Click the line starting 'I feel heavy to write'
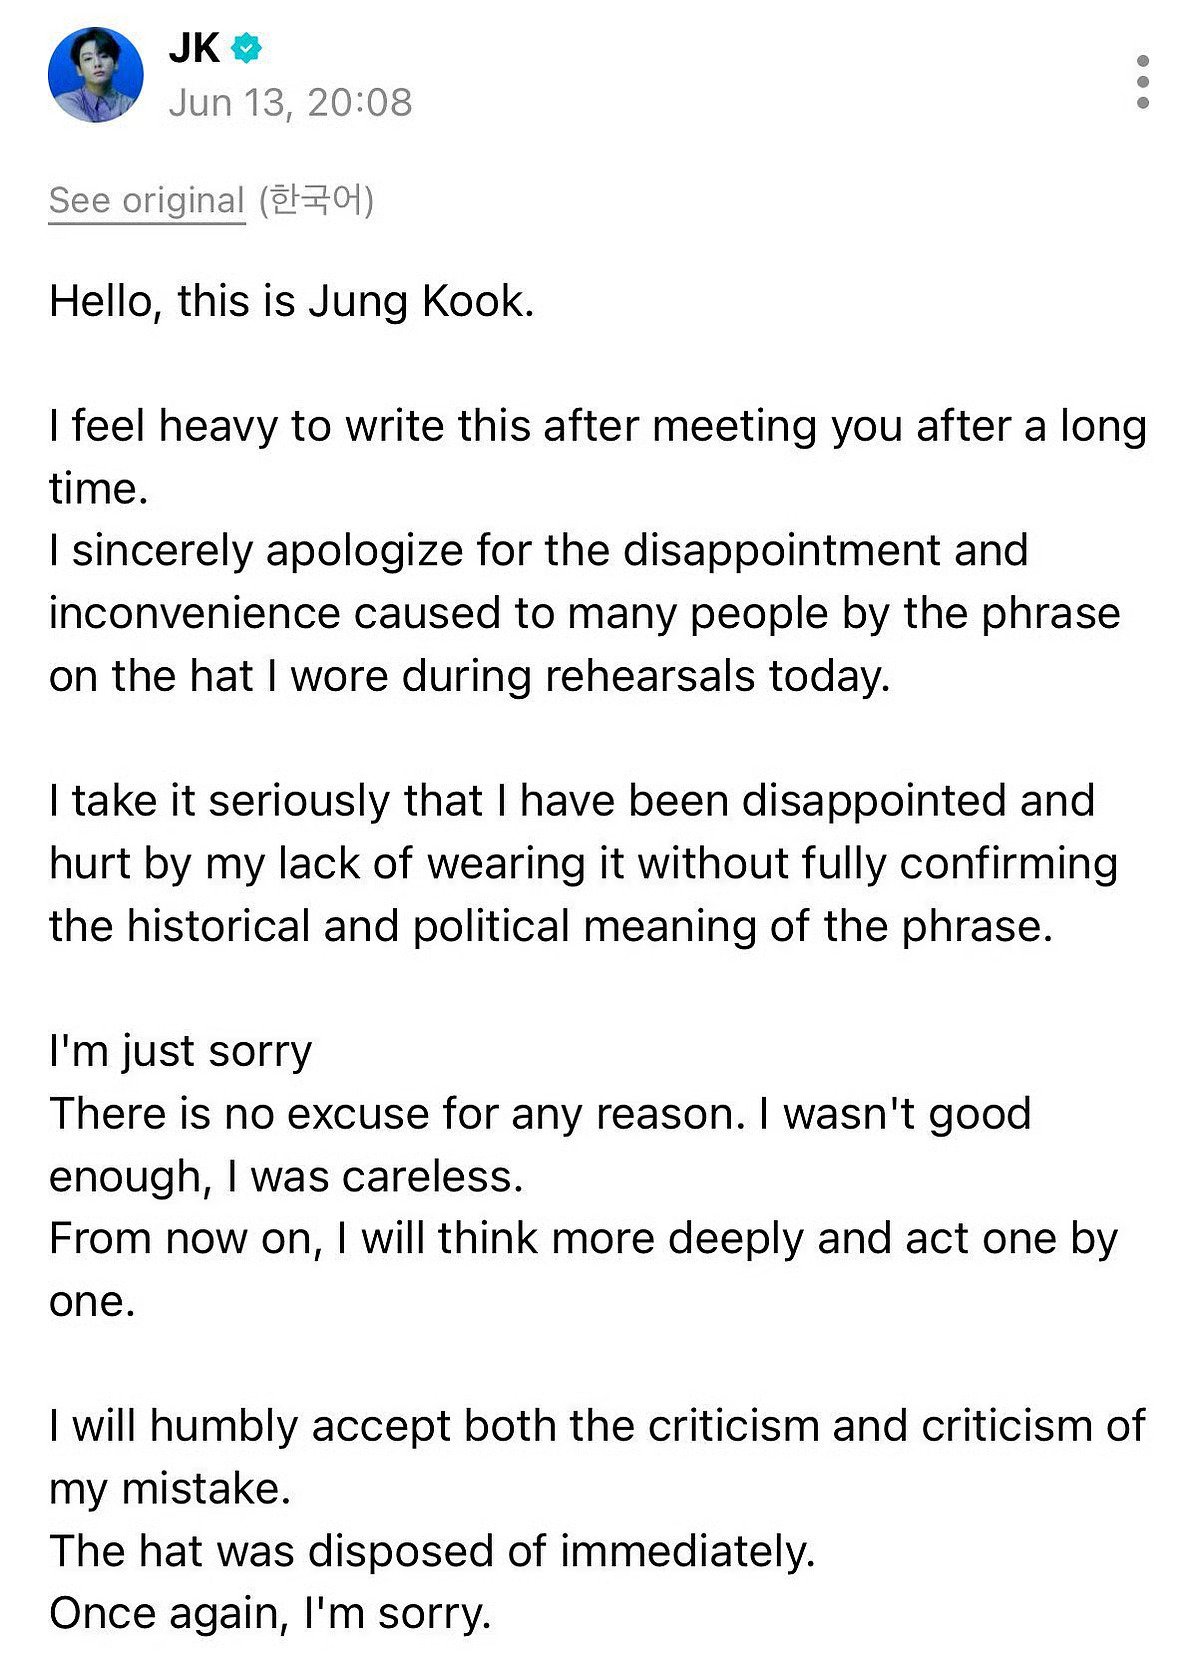 [597, 426]
